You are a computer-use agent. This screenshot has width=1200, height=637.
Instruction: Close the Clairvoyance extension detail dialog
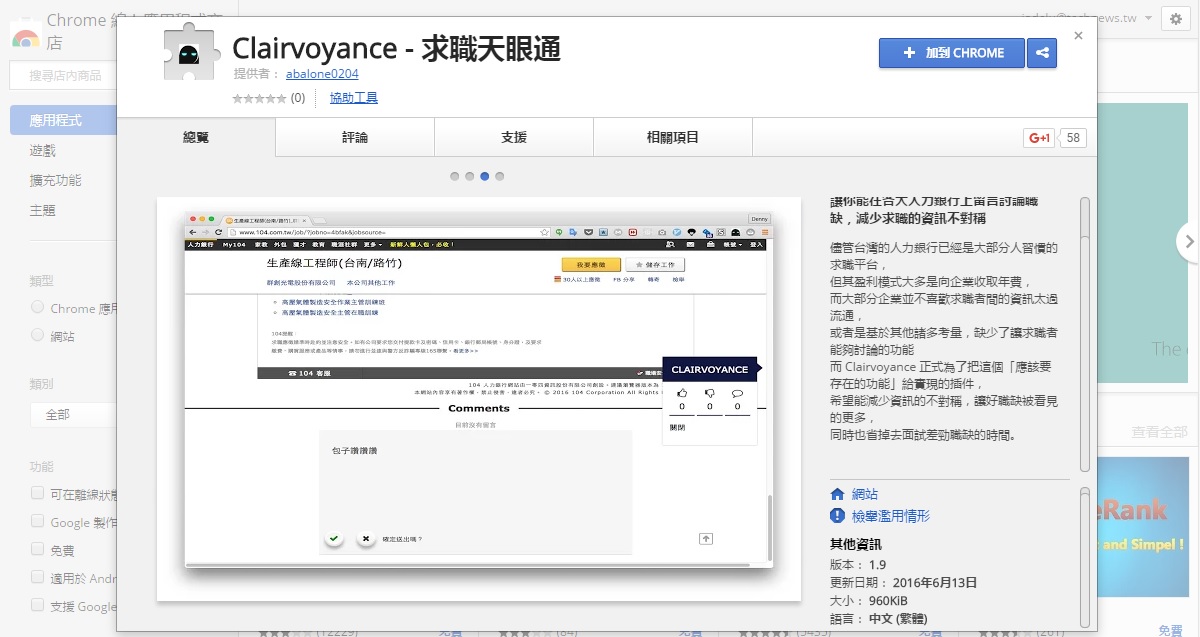click(1078, 36)
